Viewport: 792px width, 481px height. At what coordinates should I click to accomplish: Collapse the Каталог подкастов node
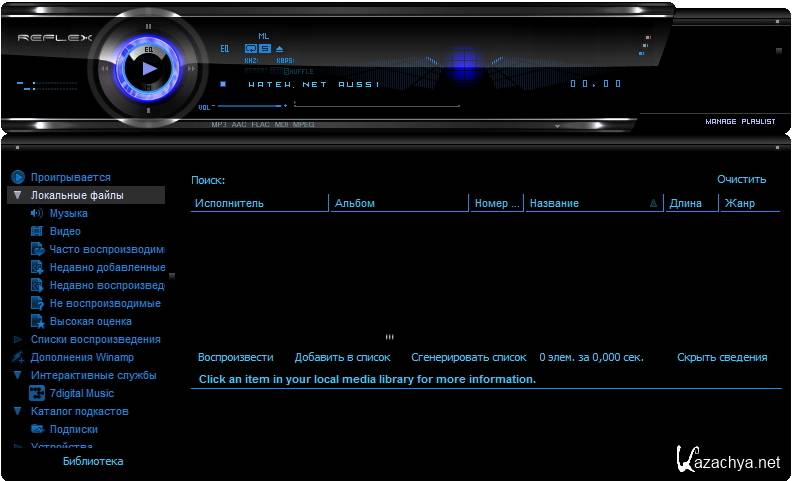click(x=18, y=411)
